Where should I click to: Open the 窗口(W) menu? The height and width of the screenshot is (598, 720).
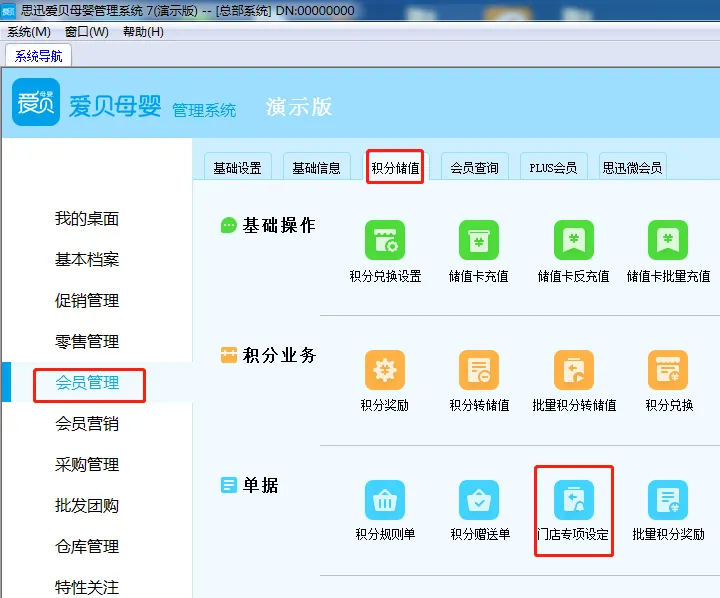coord(87,32)
